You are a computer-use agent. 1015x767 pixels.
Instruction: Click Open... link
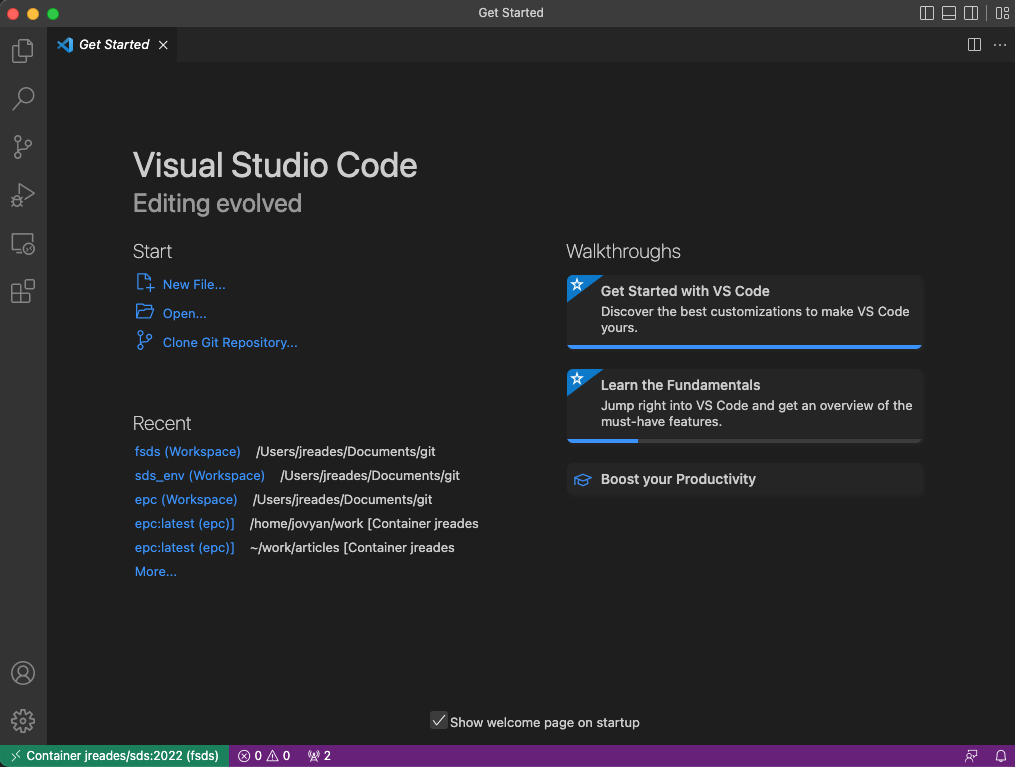(184, 313)
